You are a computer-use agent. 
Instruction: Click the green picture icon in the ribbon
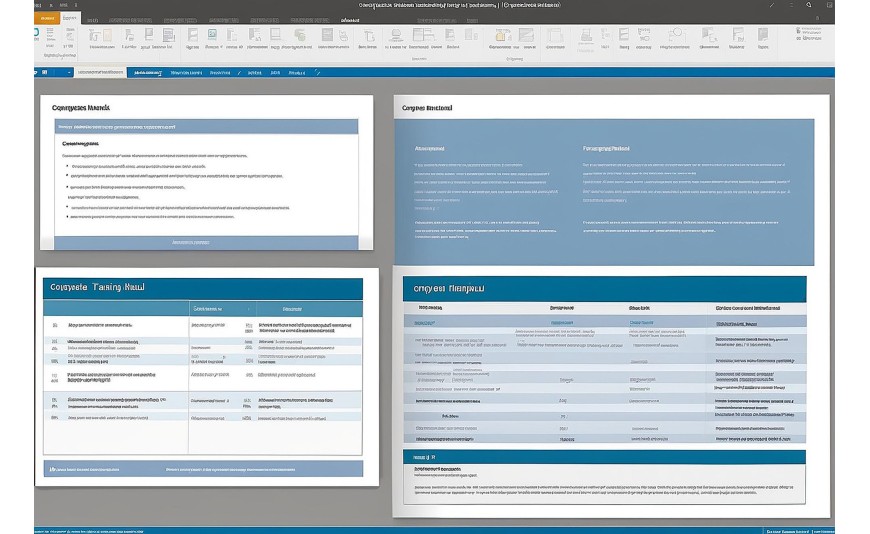tap(212, 35)
